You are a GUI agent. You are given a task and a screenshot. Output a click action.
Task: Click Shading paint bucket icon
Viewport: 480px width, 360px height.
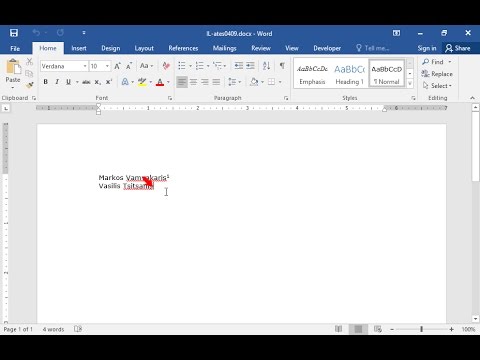[254, 82]
